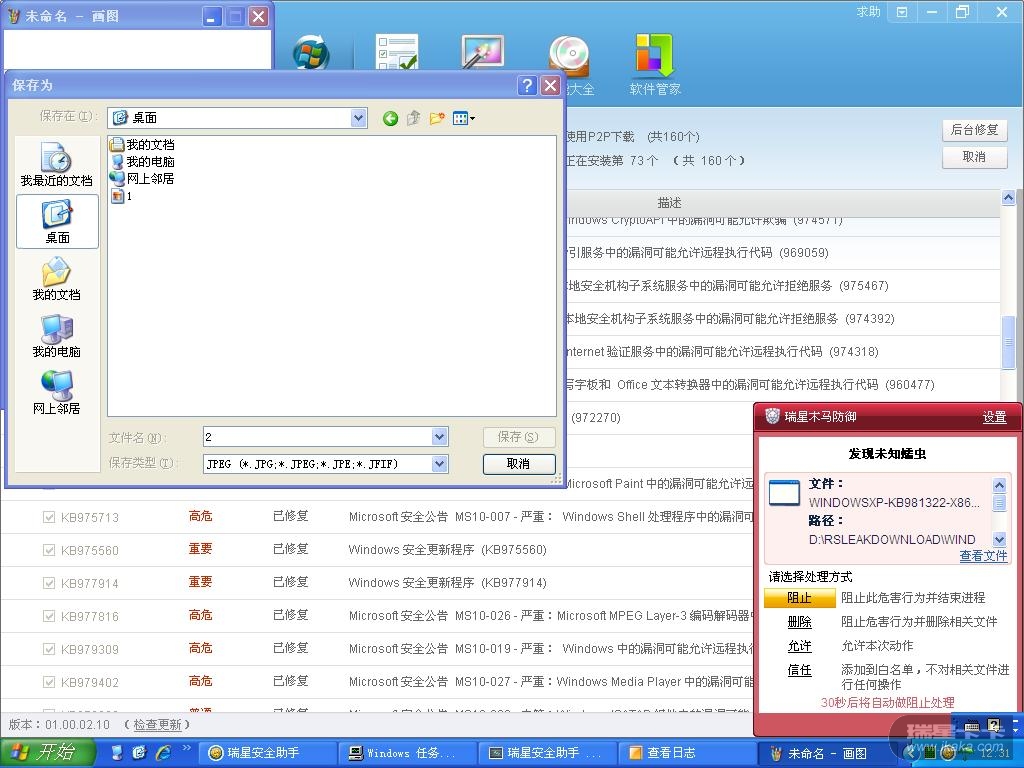Toggle checkbox for KB975713
The width and height of the screenshot is (1024, 768).
pos(48,517)
